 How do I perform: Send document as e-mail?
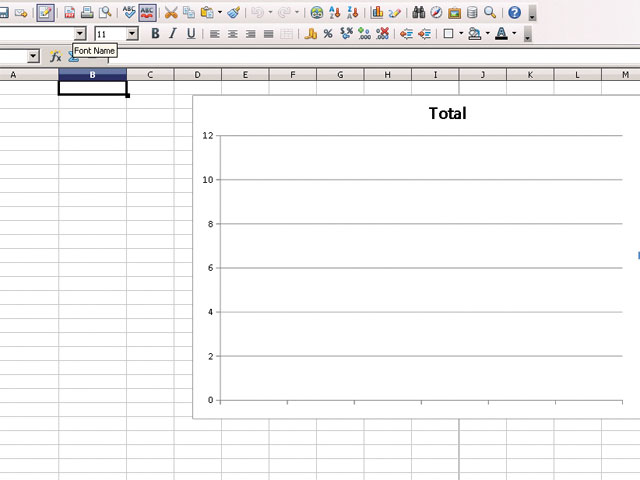tap(20, 13)
